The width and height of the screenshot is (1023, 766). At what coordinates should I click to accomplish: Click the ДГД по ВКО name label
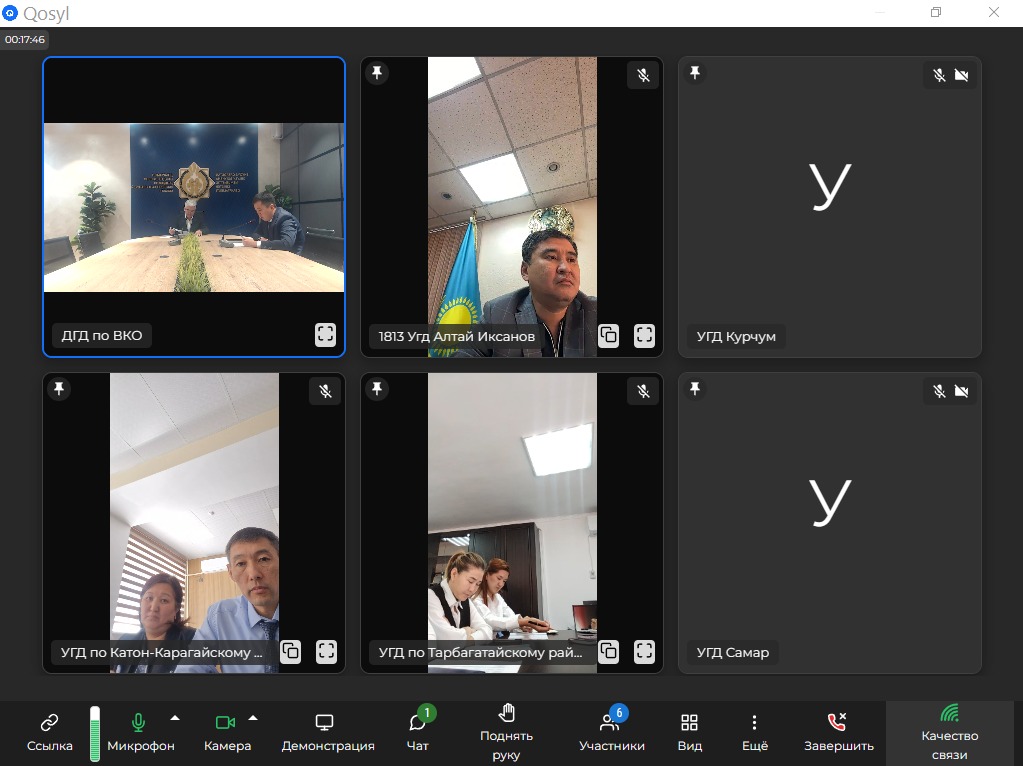tap(102, 335)
